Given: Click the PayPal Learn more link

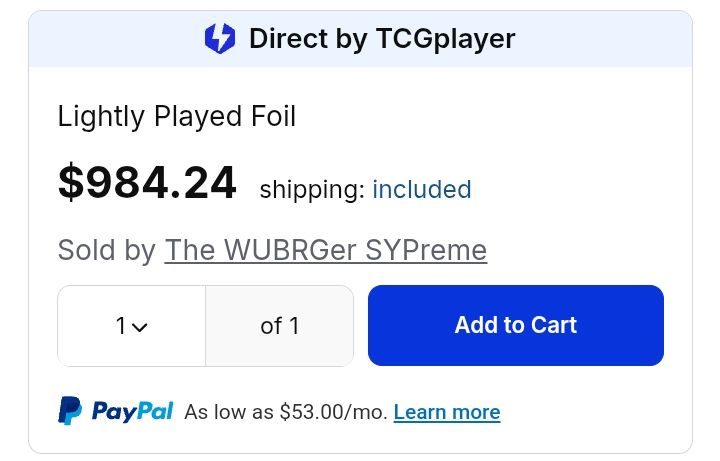Looking at the screenshot, I should pos(447,412).
